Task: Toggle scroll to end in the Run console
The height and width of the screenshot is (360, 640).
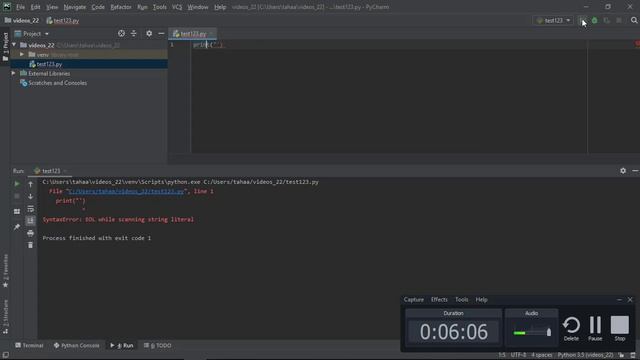Action: 31,221
